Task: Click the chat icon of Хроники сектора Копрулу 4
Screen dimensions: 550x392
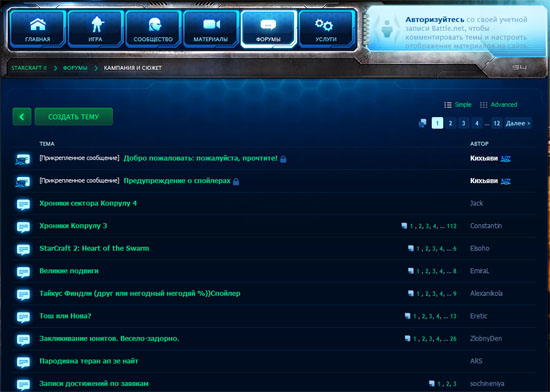Action: (x=24, y=204)
